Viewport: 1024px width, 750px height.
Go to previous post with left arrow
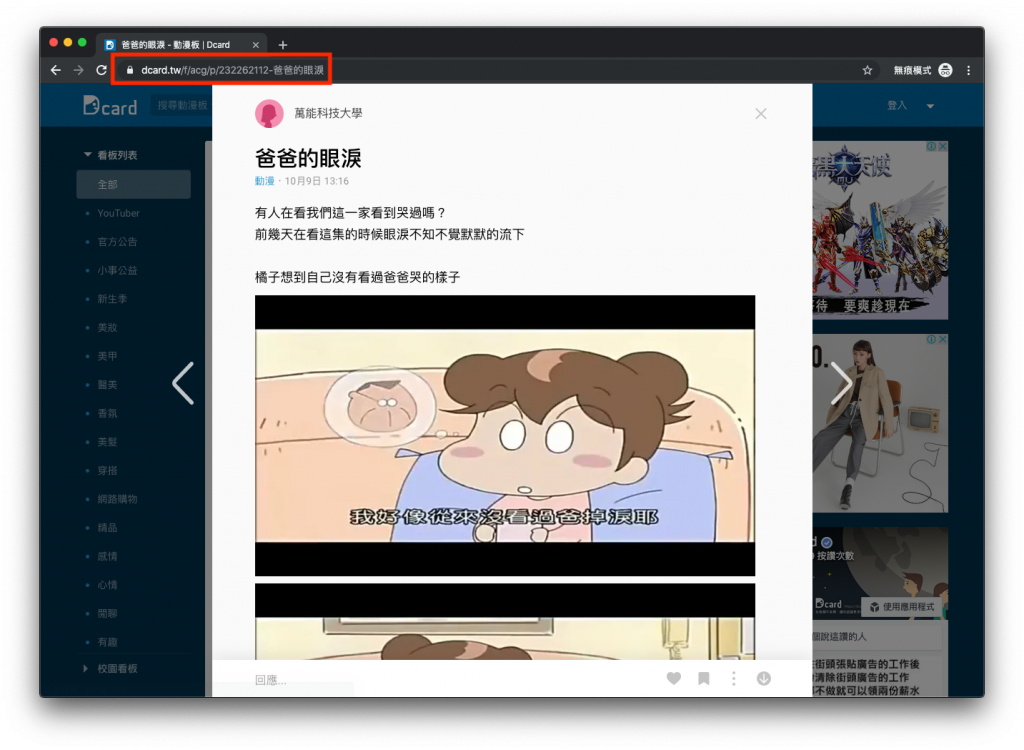click(184, 383)
